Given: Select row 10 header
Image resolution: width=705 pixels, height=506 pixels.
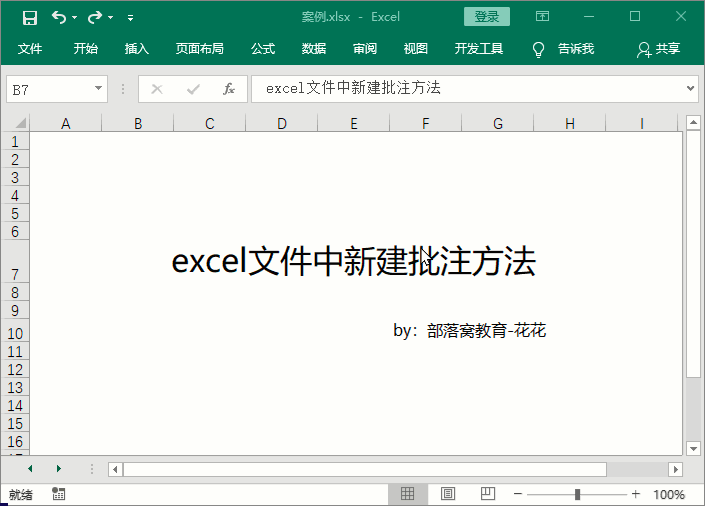Looking at the screenshot, I should (x=15, y=331).
